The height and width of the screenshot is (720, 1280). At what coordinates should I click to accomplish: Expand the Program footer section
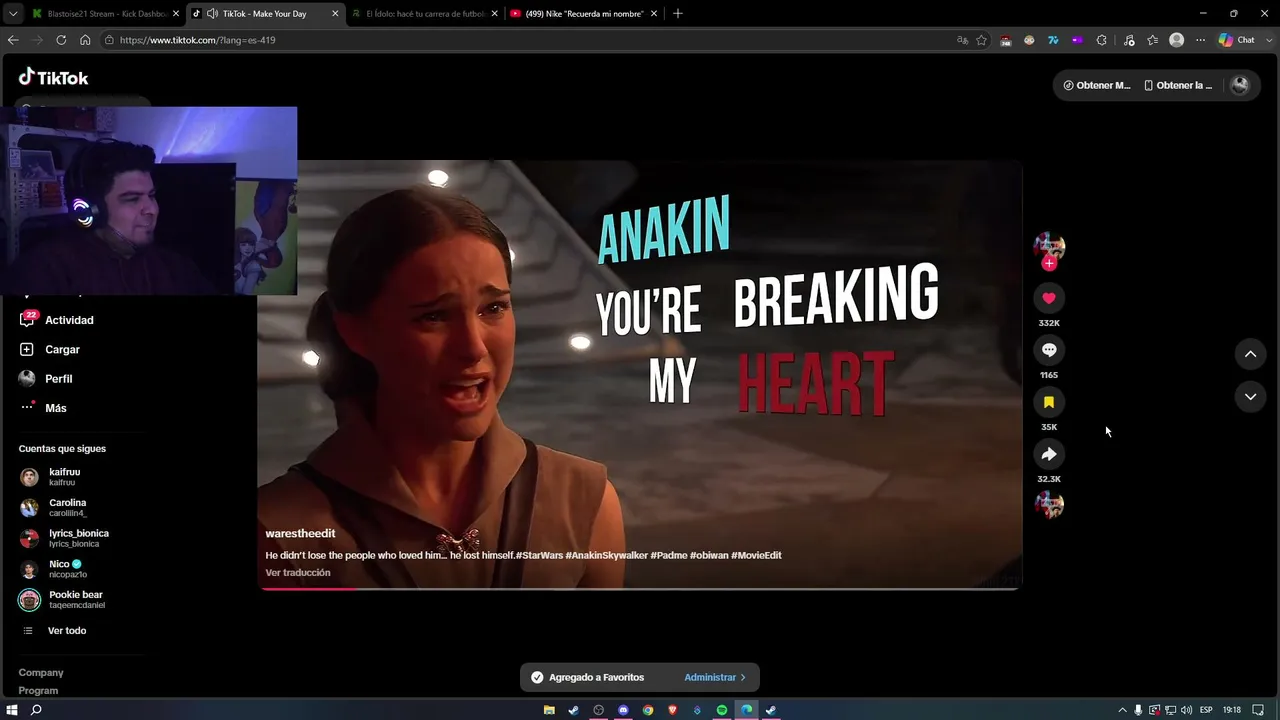(38, 691)
